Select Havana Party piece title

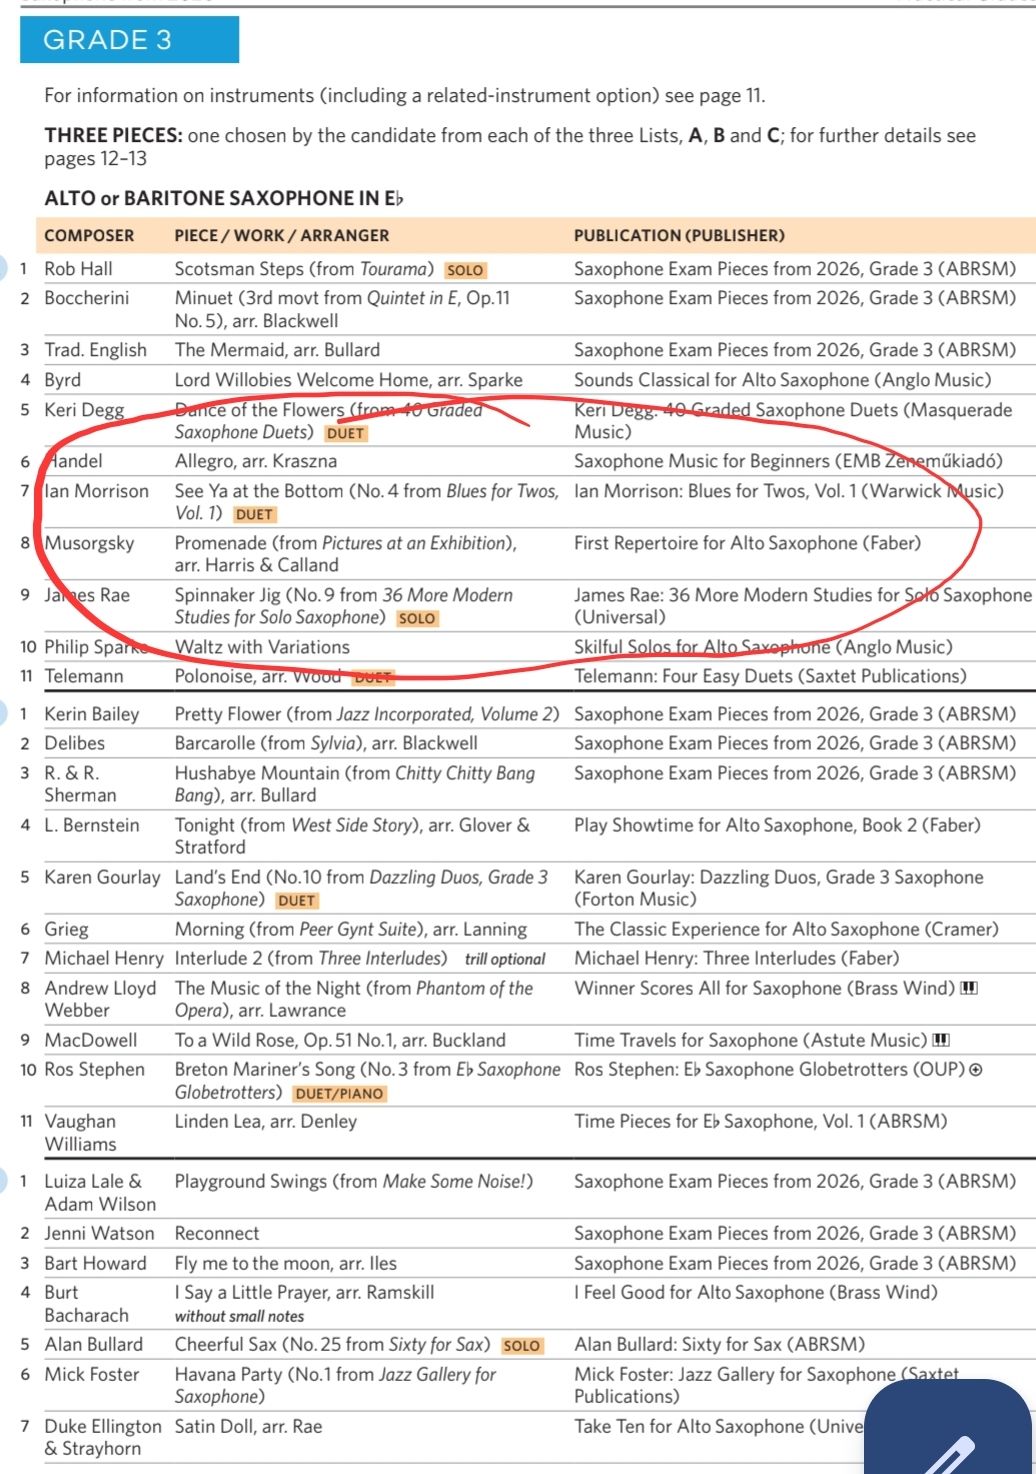336,1385
